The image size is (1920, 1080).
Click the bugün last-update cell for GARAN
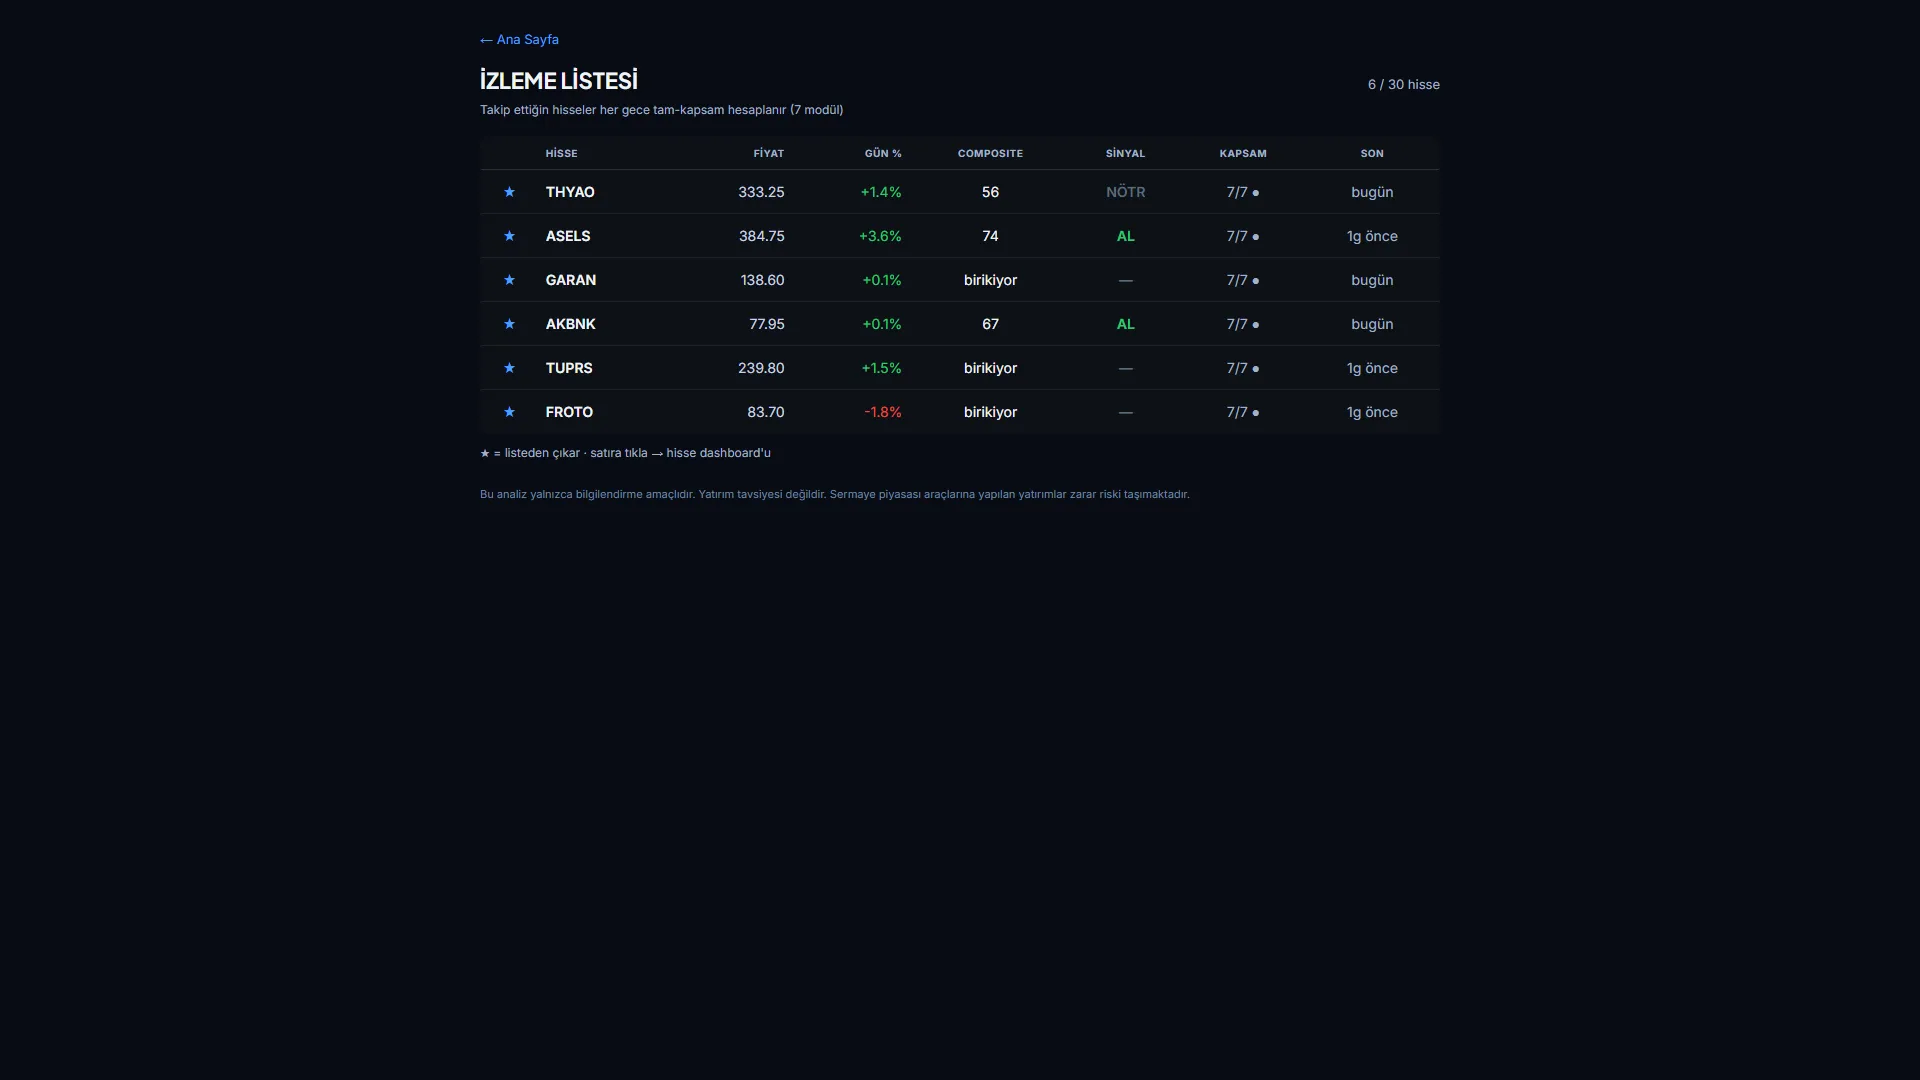[1372, 280]
